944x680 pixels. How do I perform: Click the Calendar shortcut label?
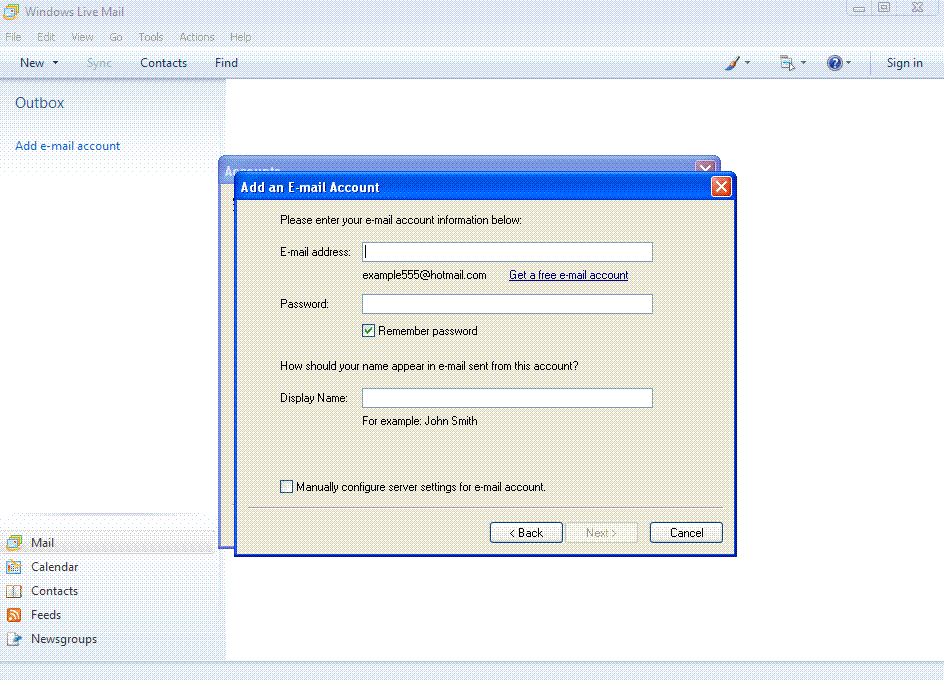click(55, 567)
